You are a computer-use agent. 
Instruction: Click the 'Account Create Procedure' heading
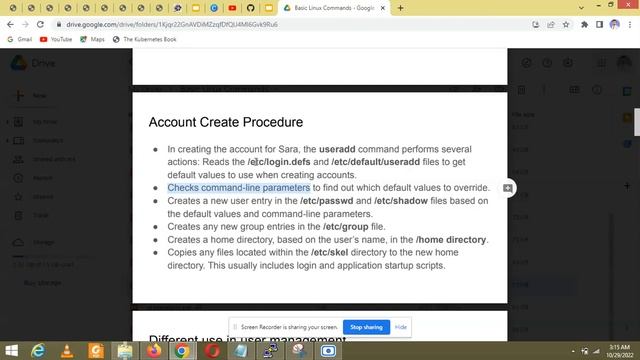[226, 122]
